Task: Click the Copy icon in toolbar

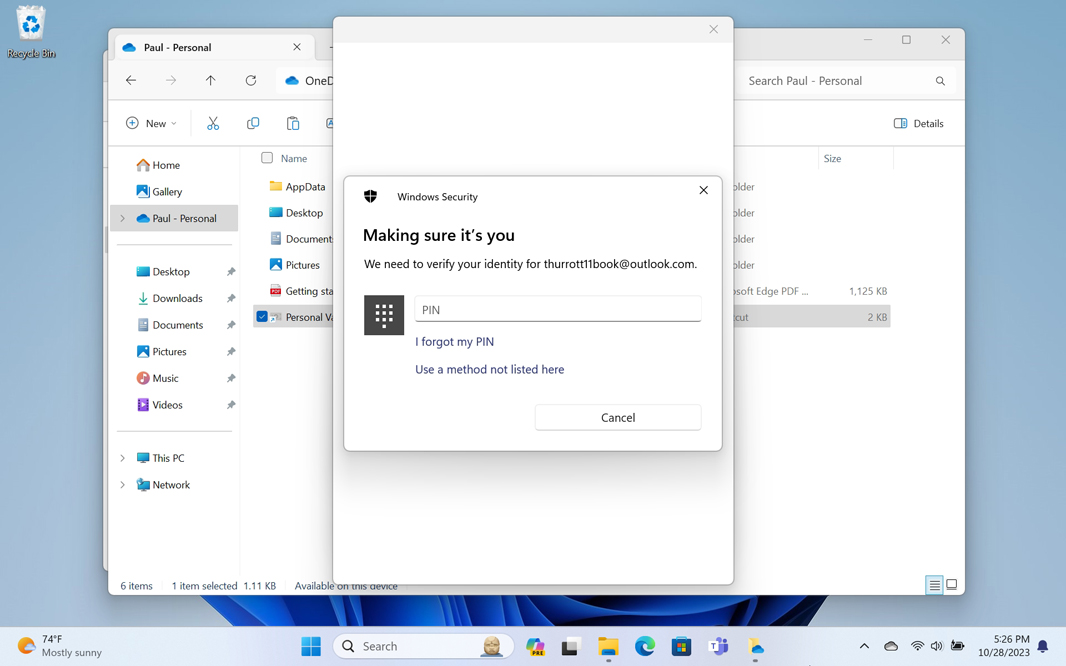Action: click(253, 123)
